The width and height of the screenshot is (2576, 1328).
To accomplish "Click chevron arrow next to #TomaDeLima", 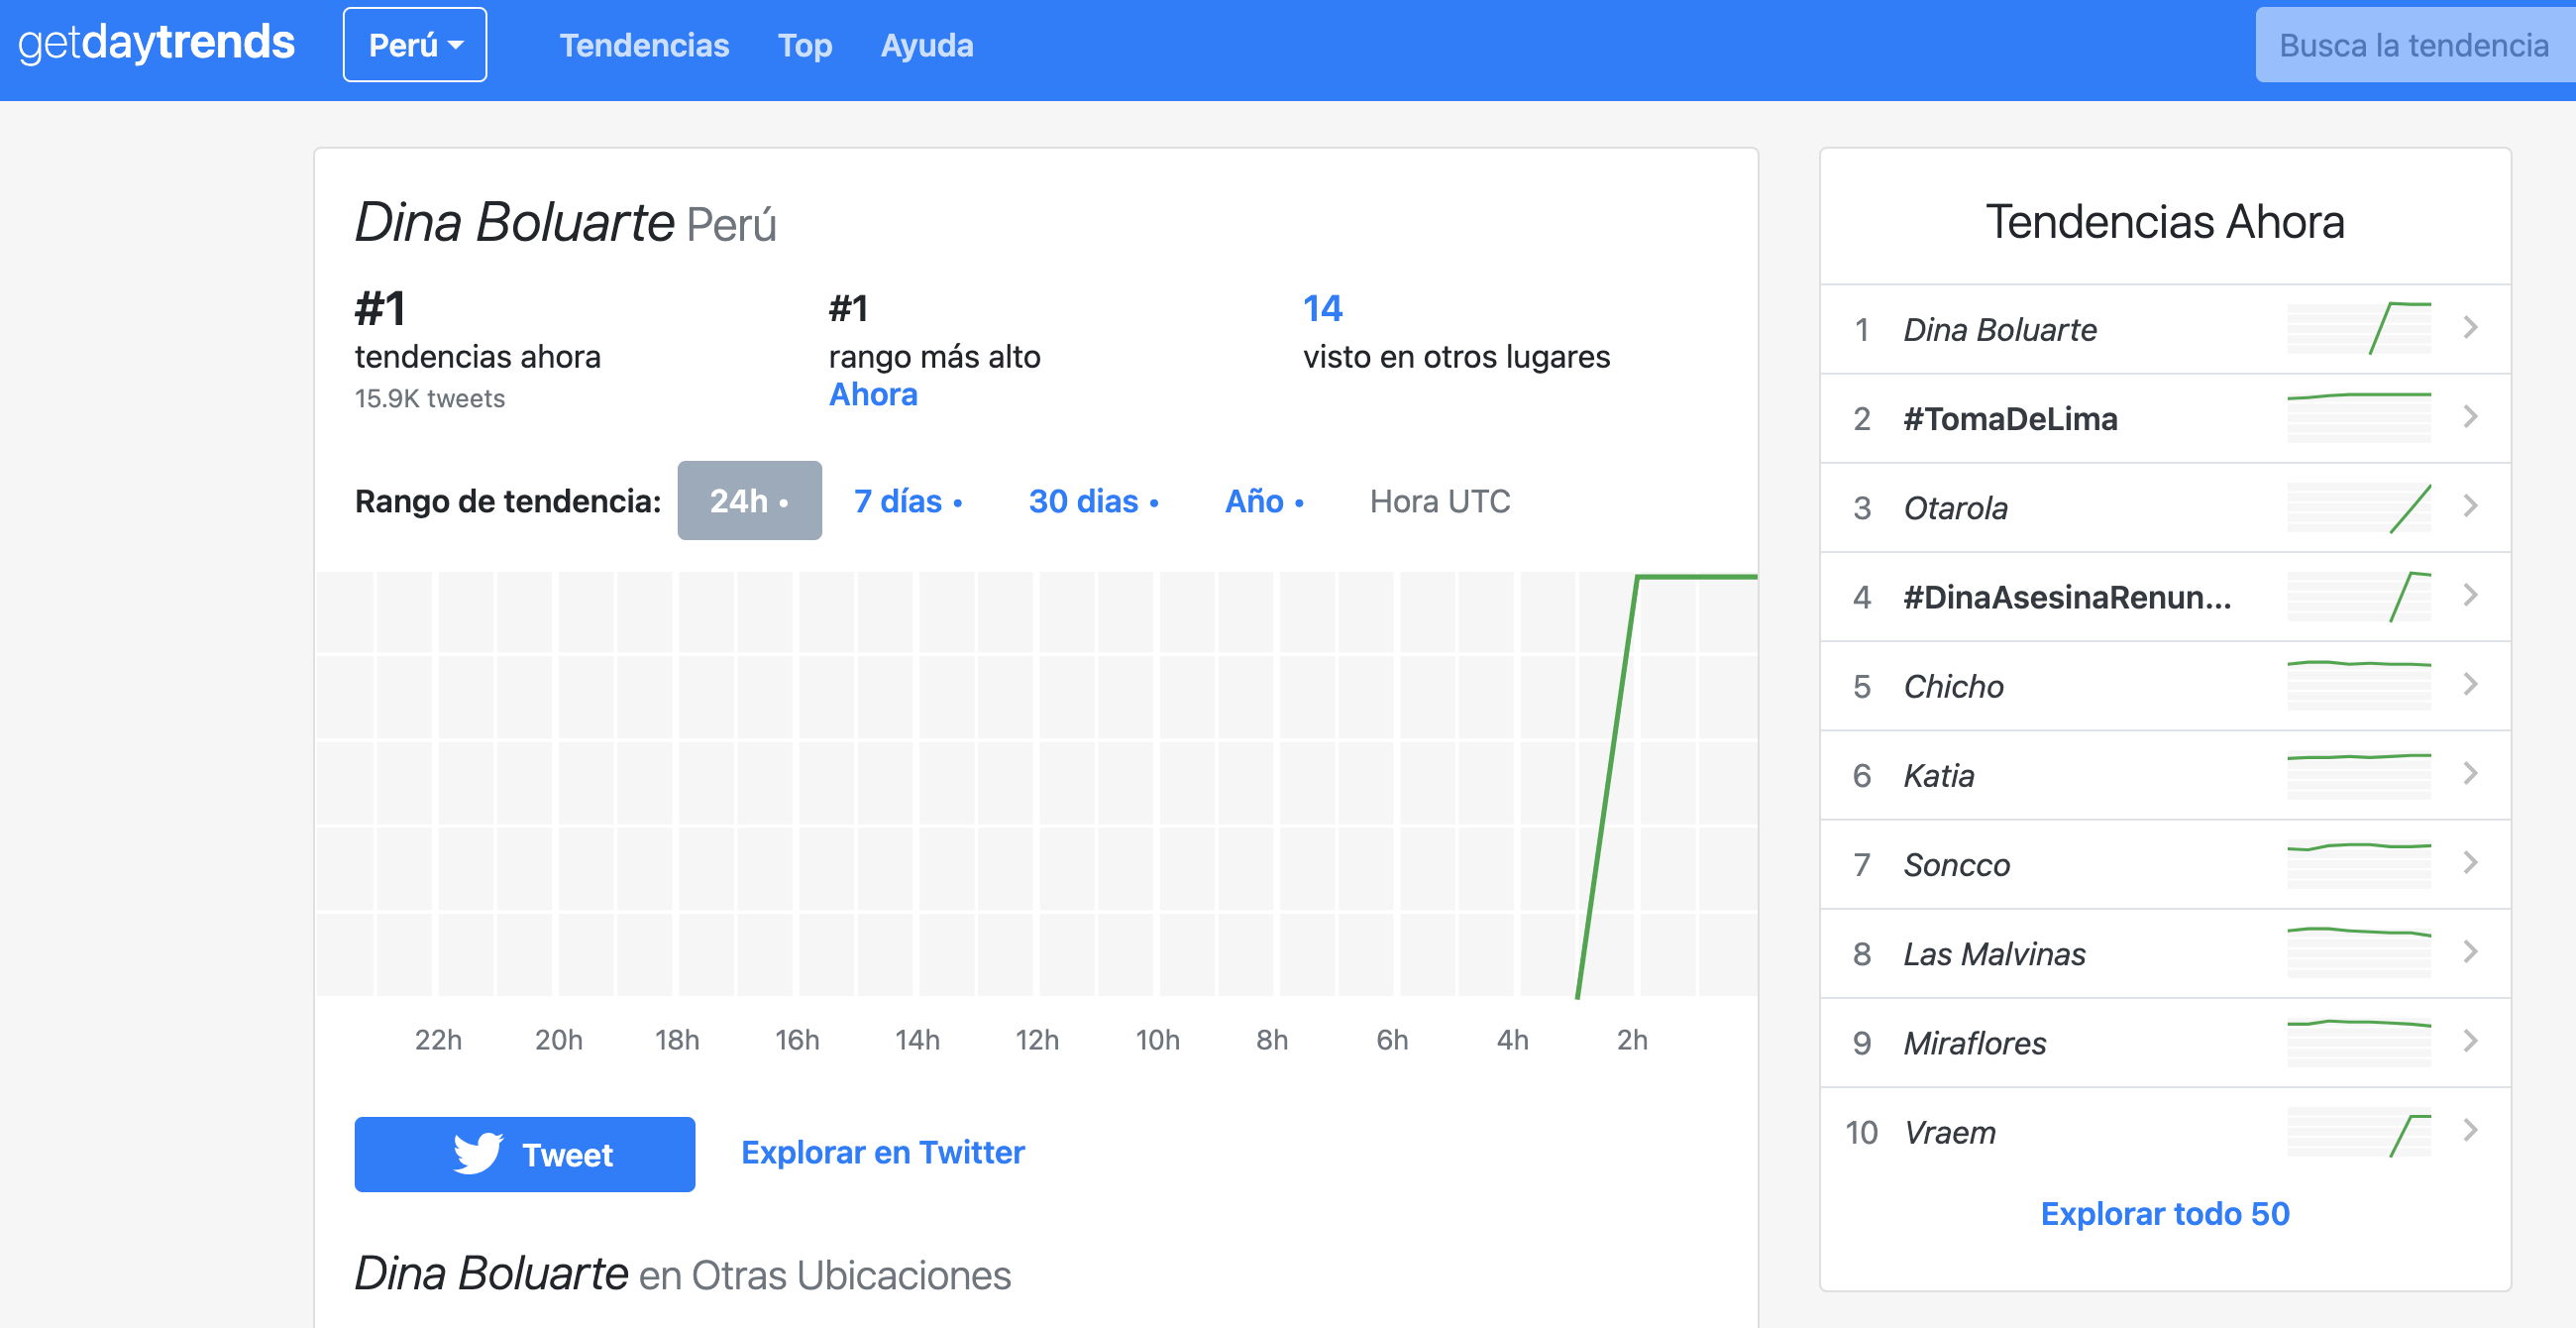I will coord(2470,418).
